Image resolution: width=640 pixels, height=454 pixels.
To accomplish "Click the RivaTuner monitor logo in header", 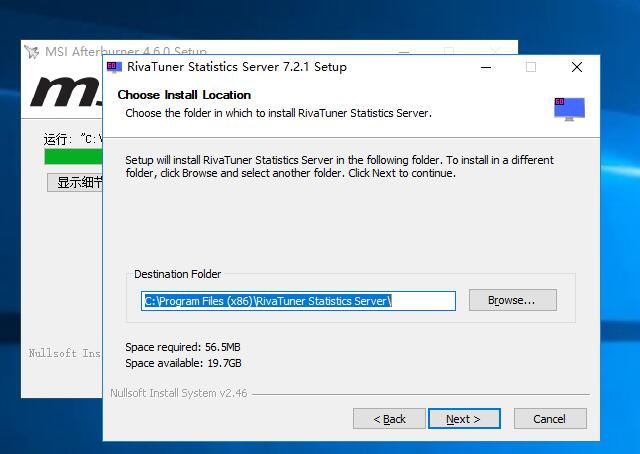I will (x=569, y=109).
